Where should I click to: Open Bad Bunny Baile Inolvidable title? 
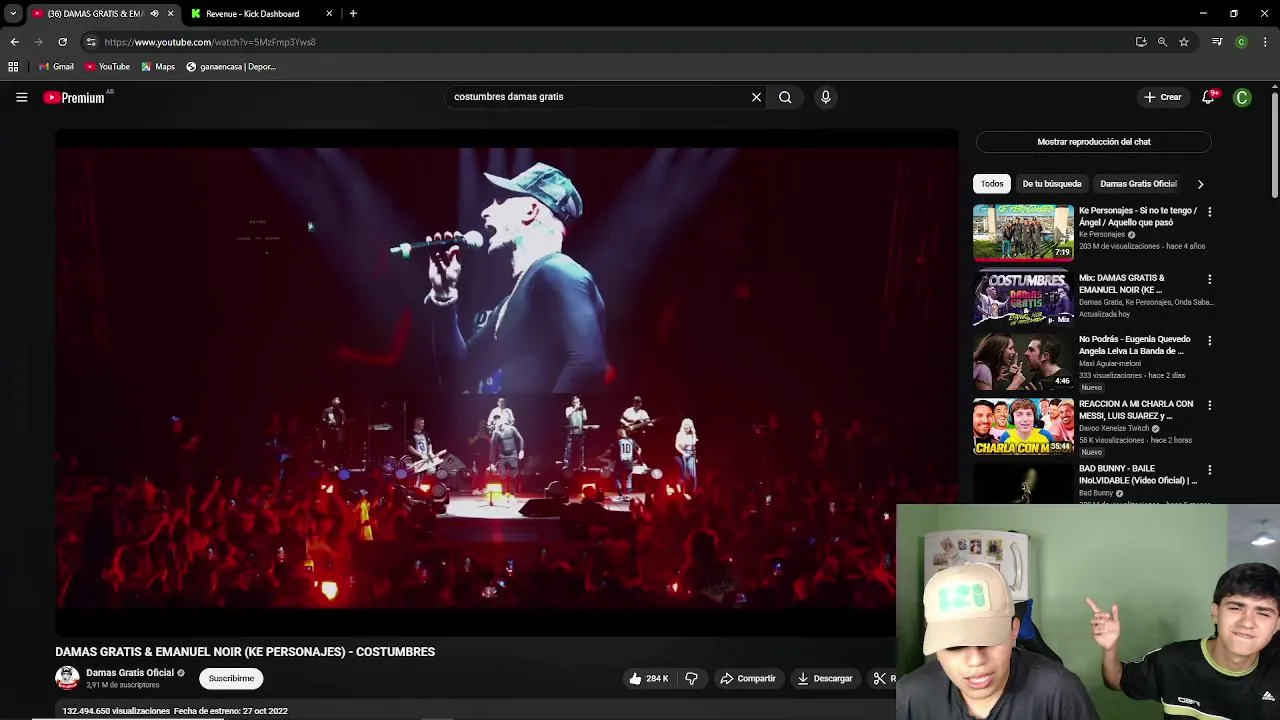(x=1138, y=475)
